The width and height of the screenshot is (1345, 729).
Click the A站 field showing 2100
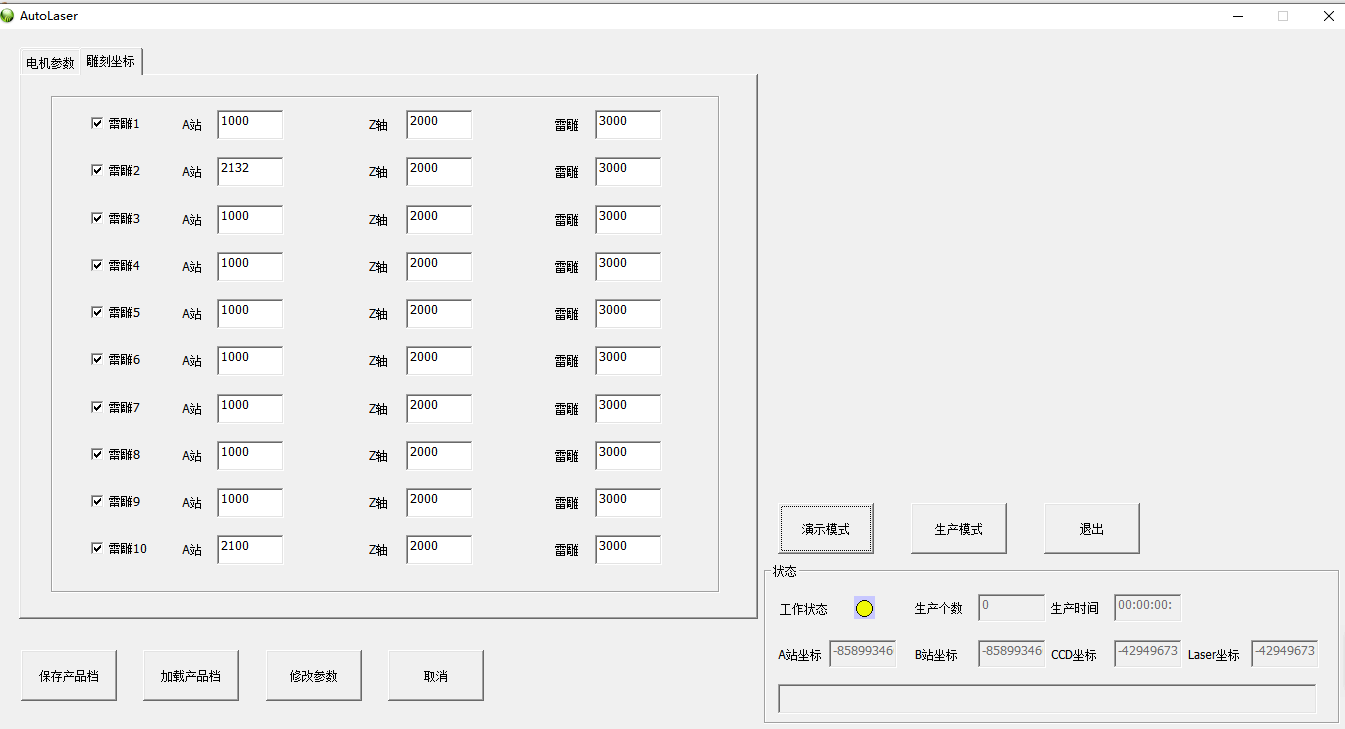pos(250,550)
